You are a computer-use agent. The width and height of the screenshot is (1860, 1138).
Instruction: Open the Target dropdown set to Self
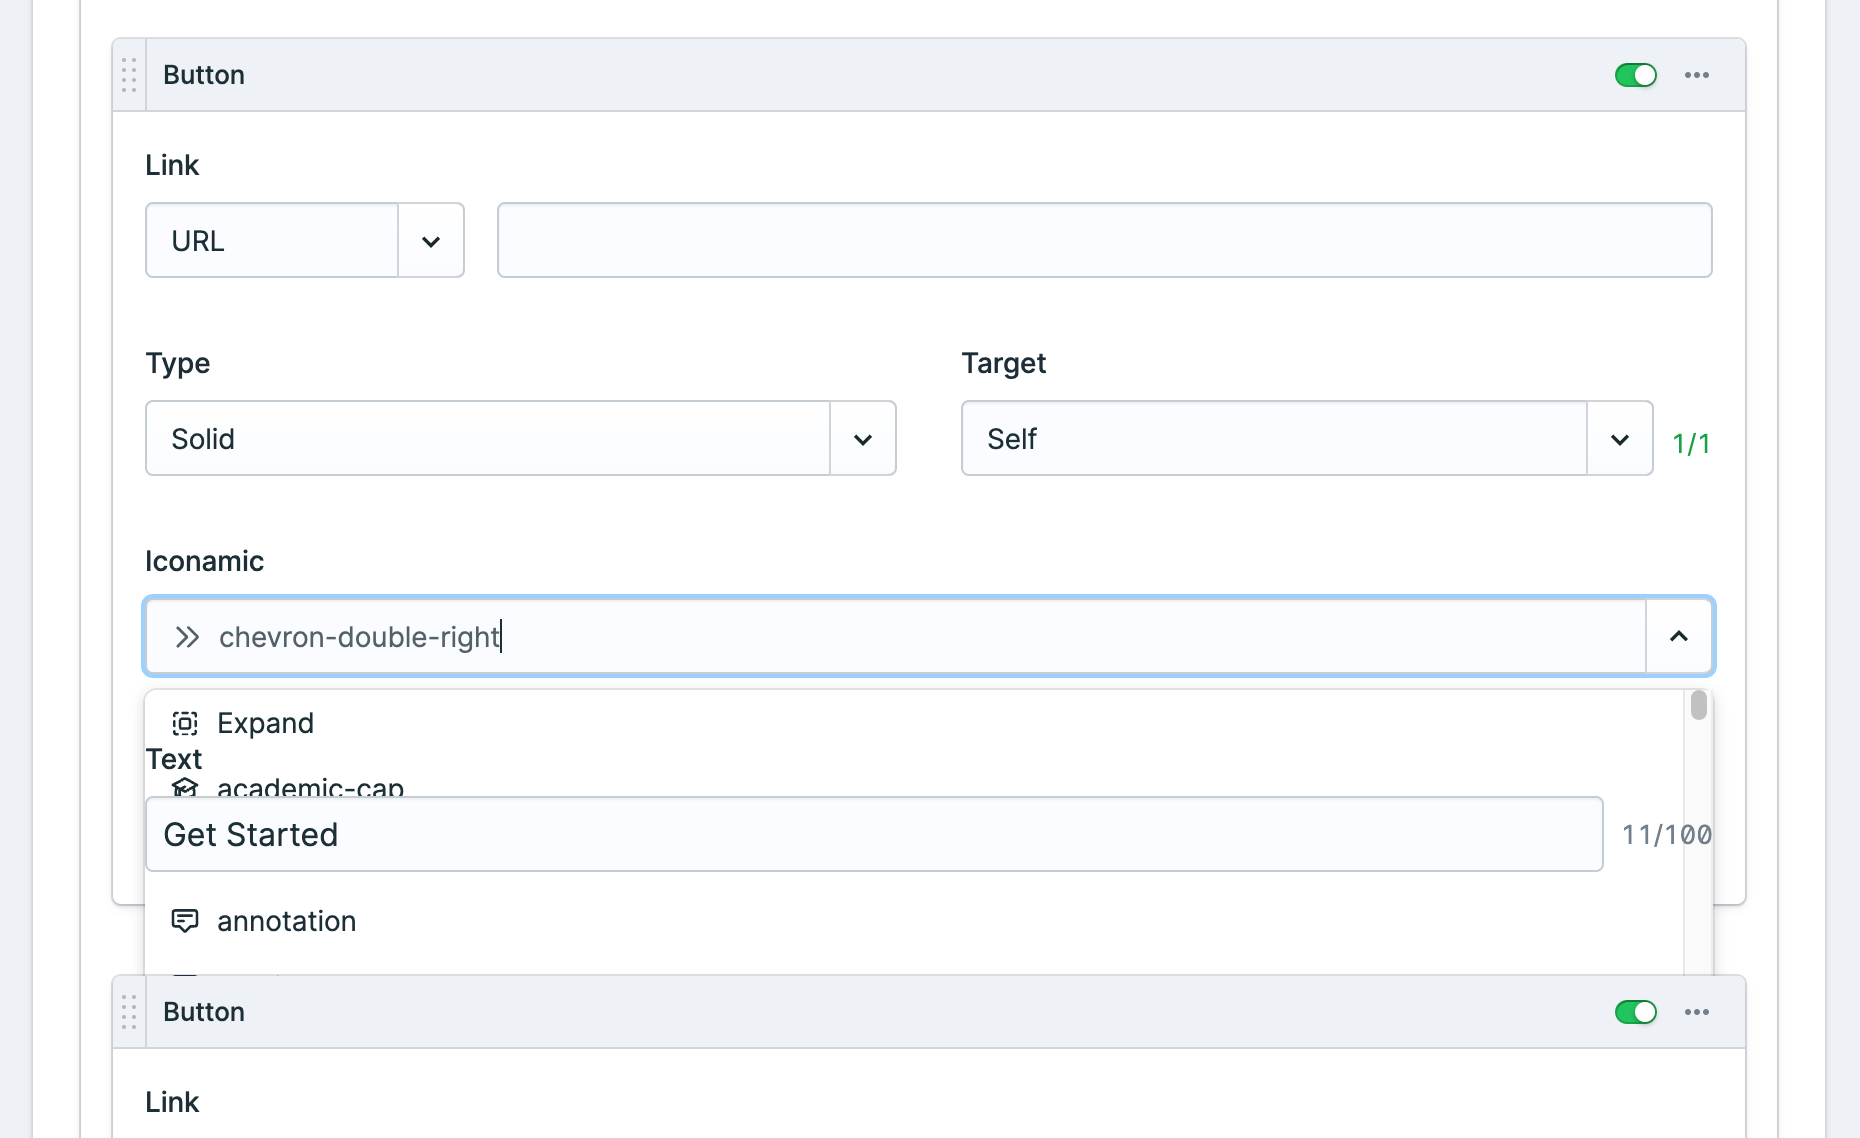1619,438
